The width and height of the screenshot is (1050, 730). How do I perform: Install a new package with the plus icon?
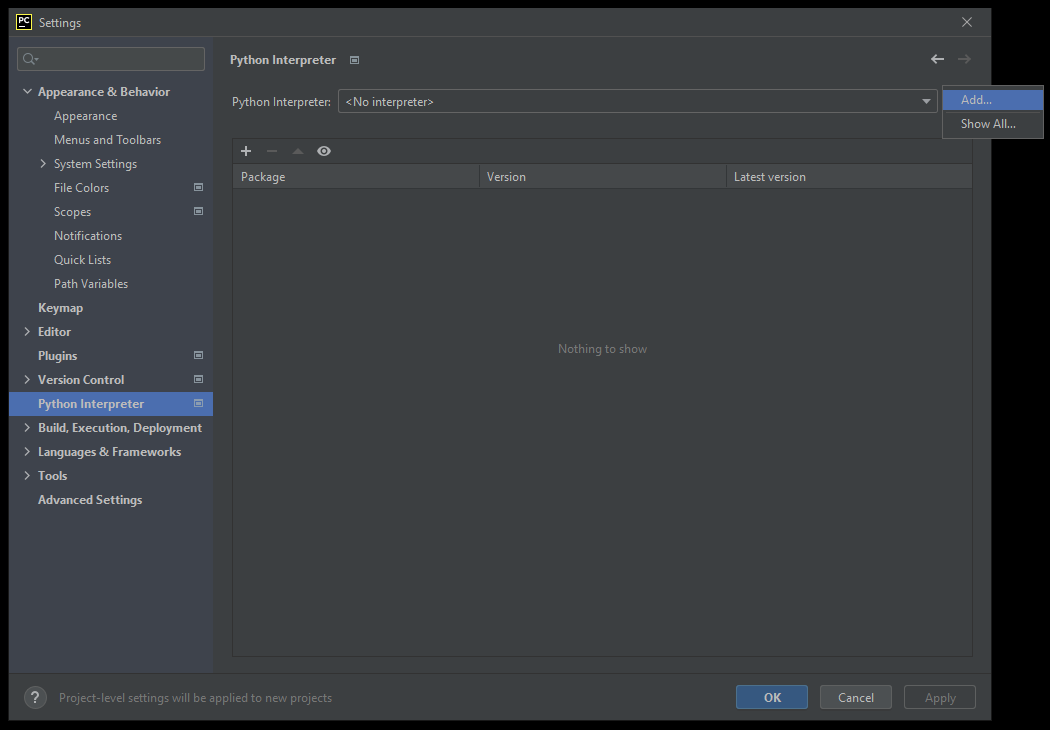(x=246, y=151)
